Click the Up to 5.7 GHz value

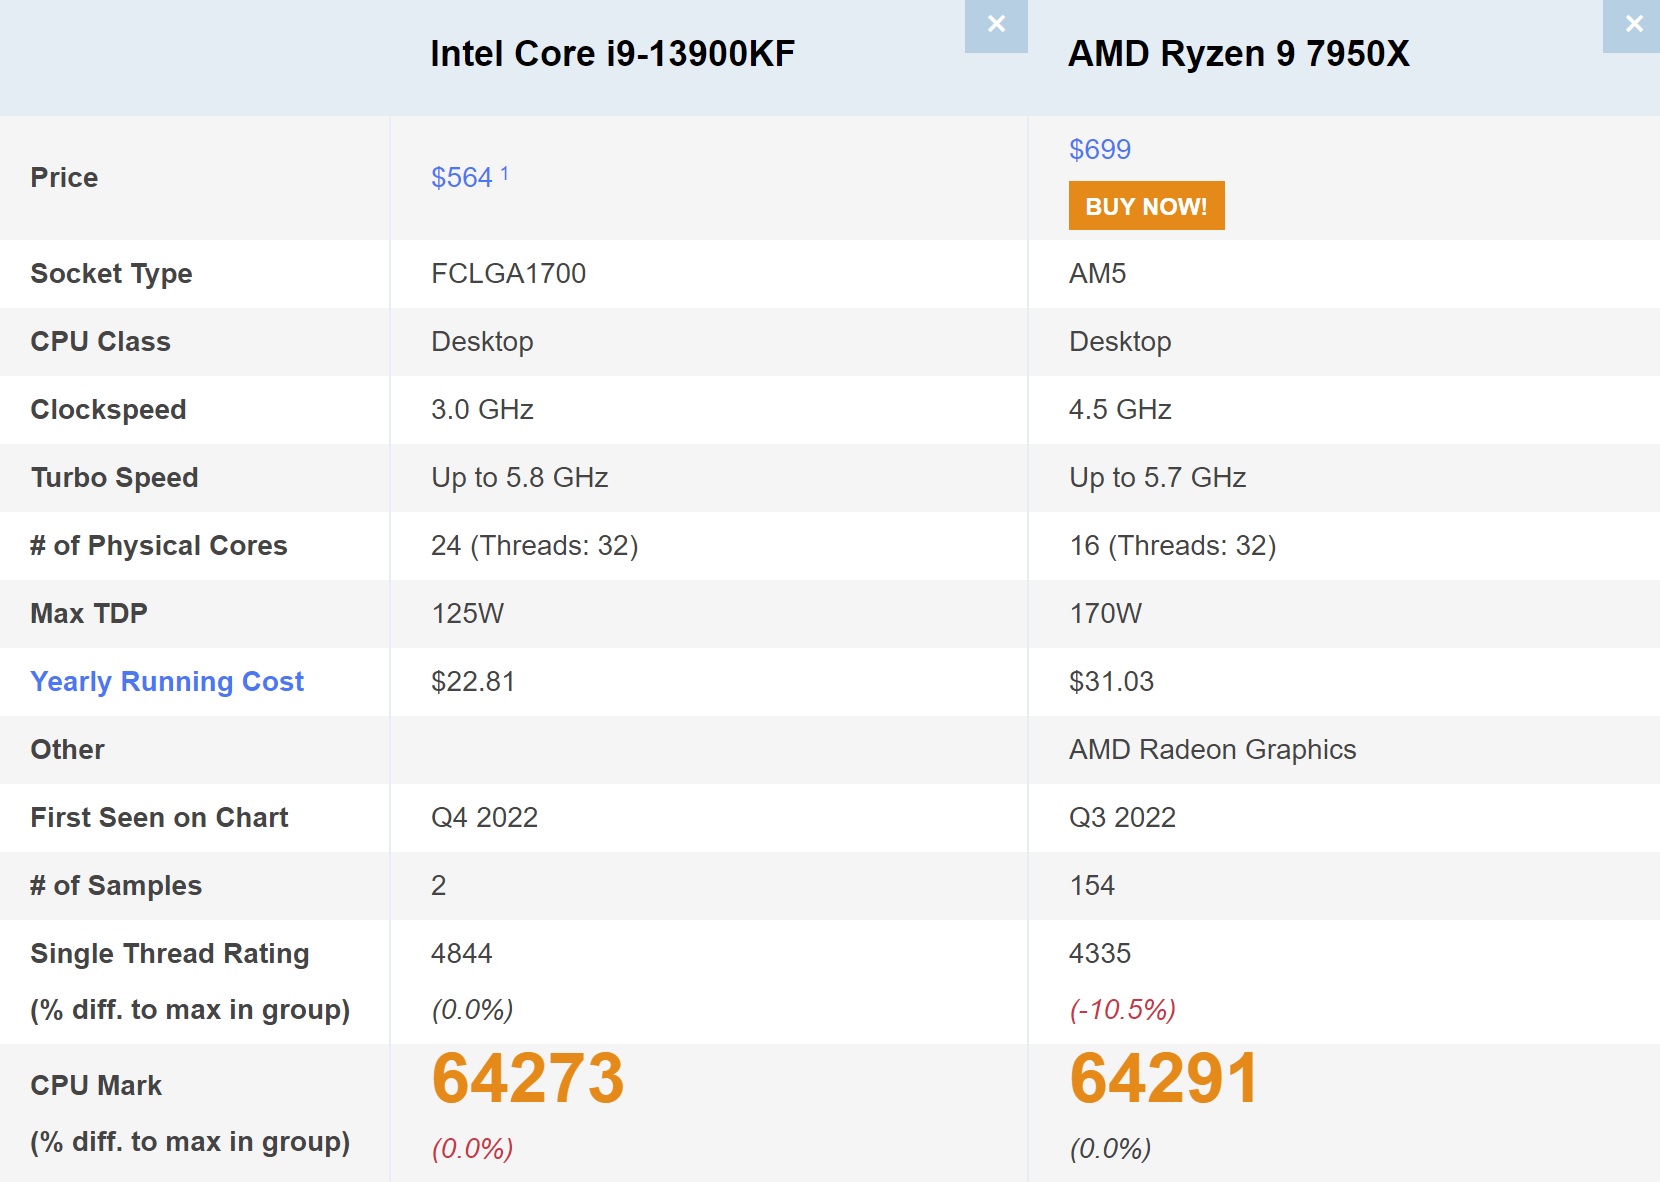(x=1157, y=478)
